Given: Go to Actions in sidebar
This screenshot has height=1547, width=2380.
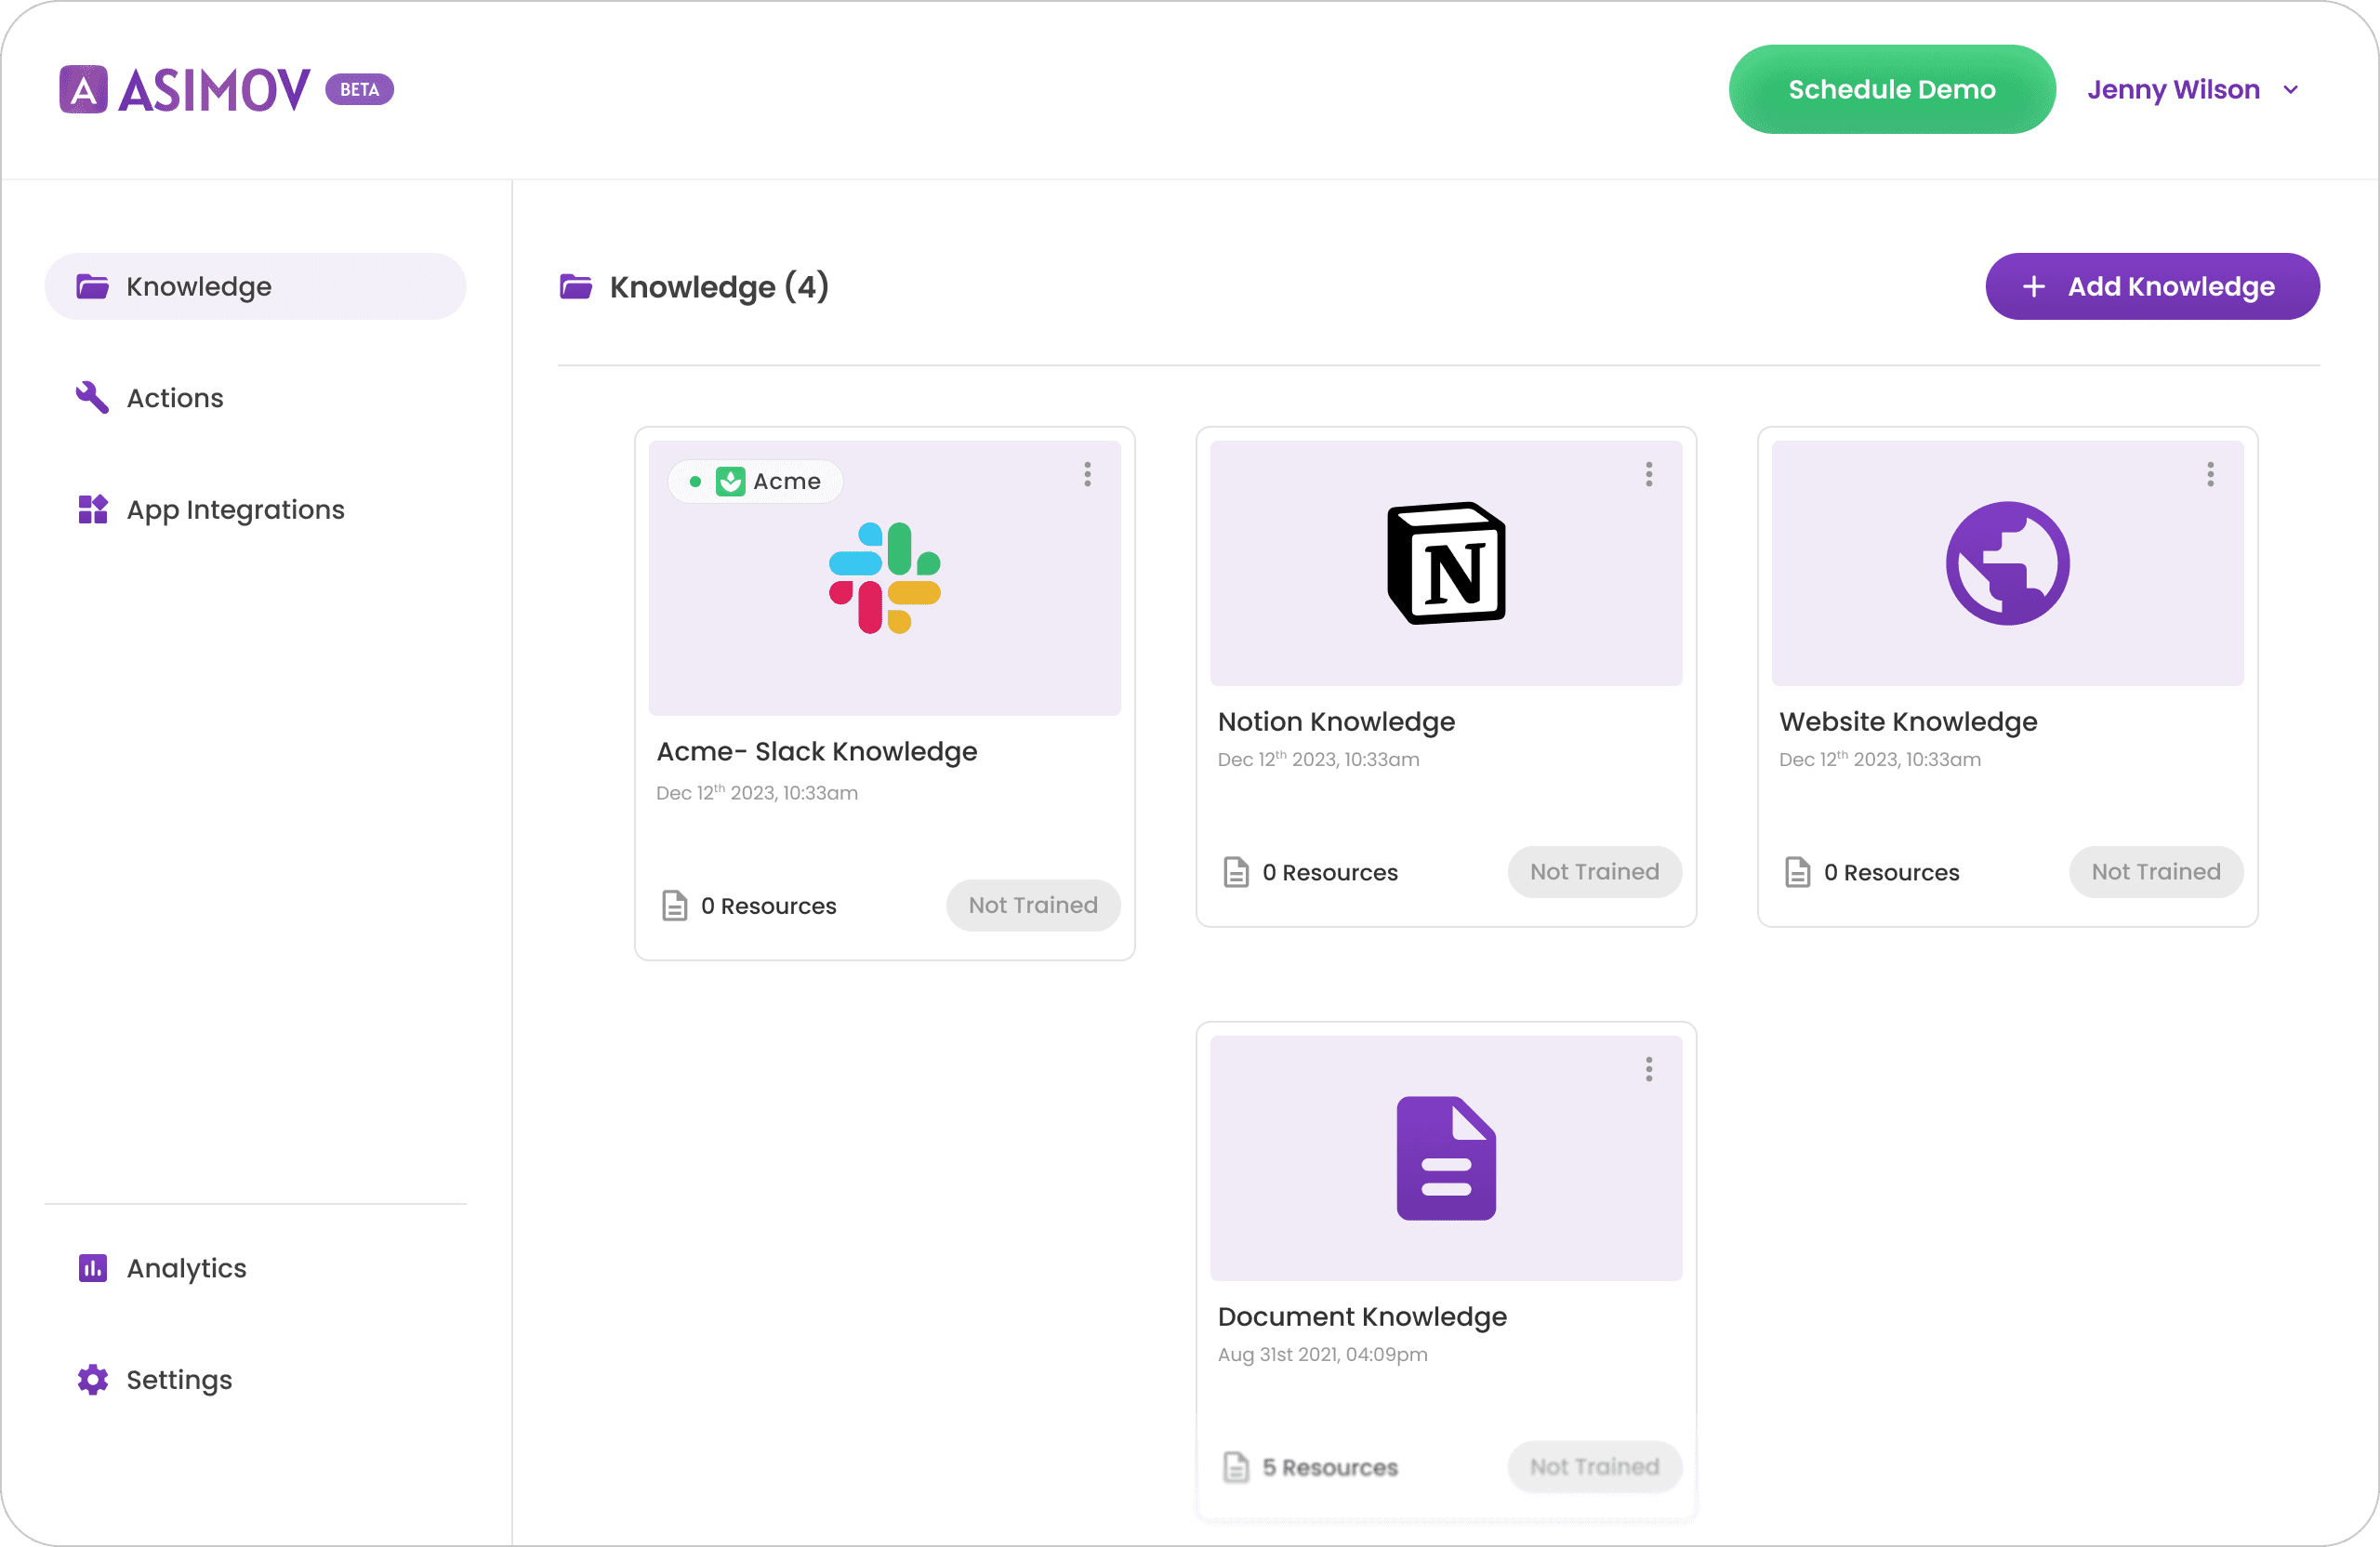Looking at the screenshot, I should 175,398.
